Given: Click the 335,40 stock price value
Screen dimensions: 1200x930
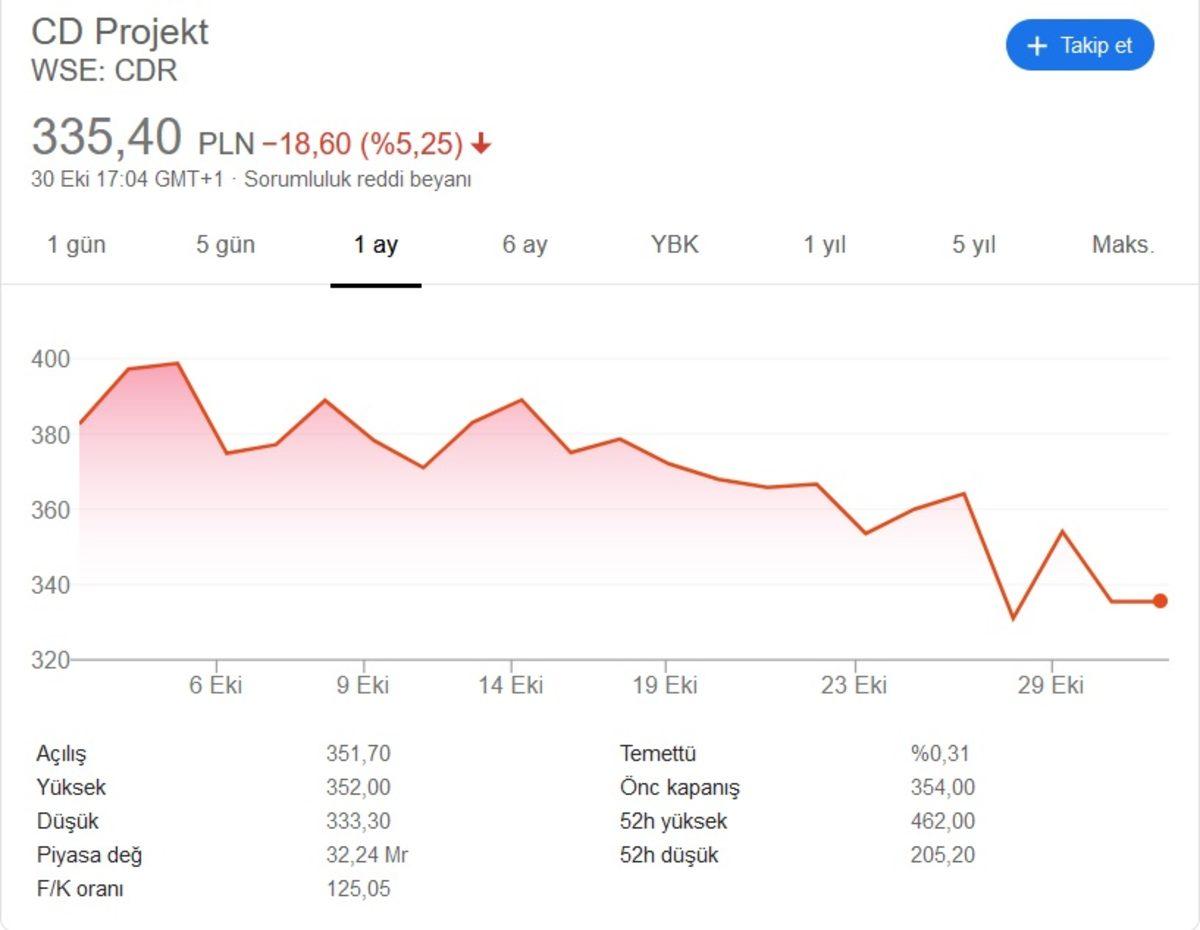Looking at the screenshot, I should tap(107, 137).
